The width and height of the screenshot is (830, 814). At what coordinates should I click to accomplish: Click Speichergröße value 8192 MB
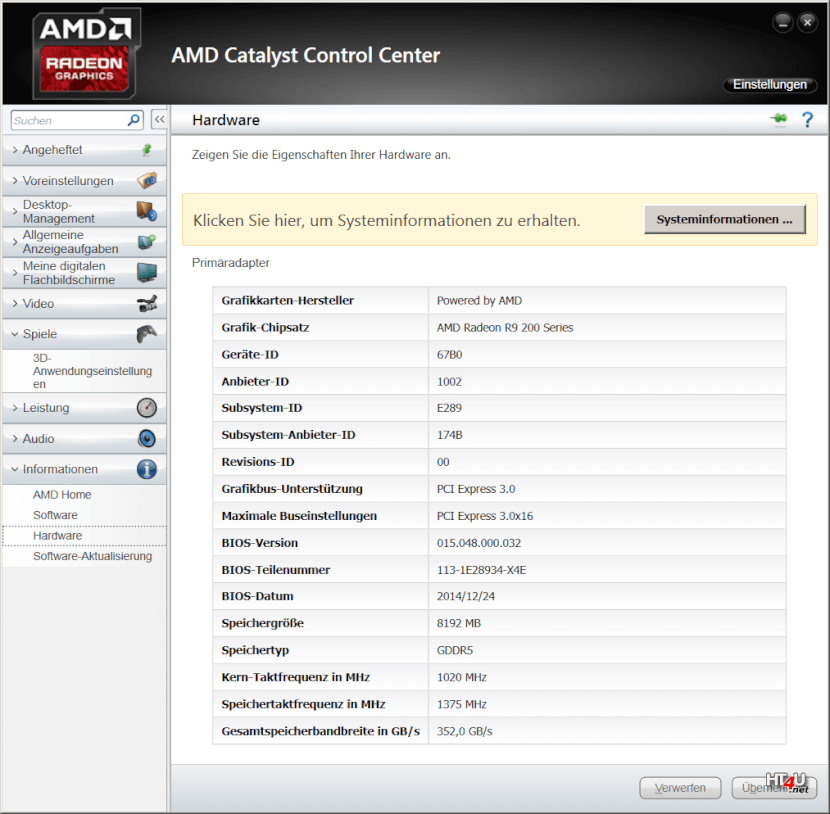coord(458,623)
